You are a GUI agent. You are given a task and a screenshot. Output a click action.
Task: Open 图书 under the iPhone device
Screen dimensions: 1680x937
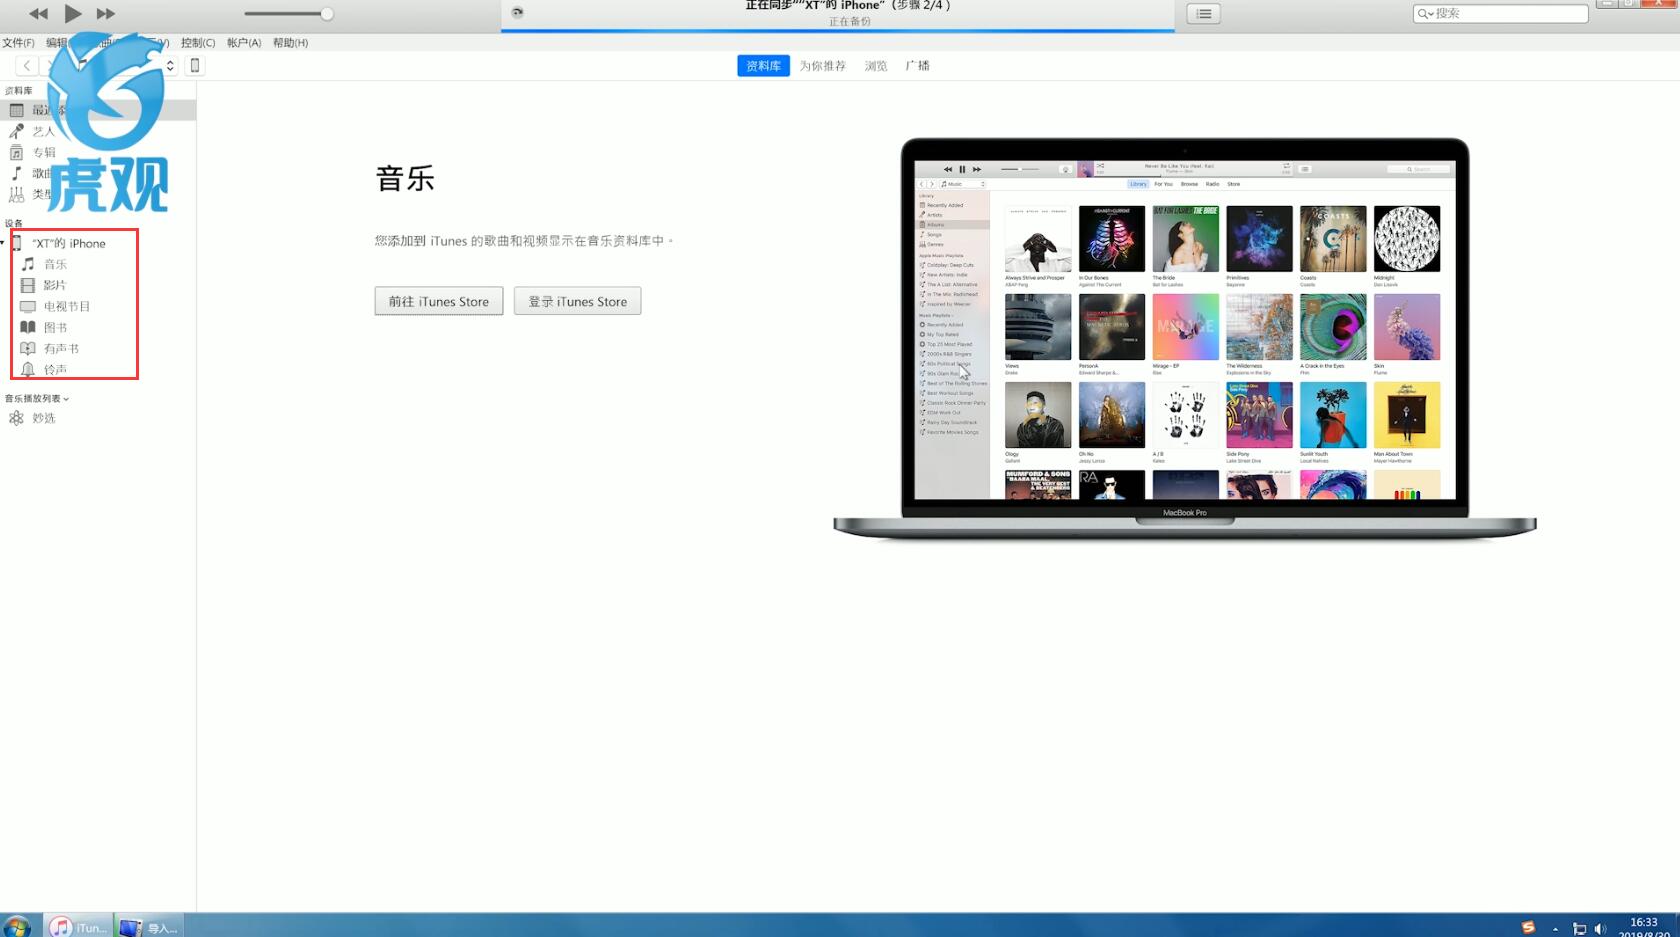point(55,327)
